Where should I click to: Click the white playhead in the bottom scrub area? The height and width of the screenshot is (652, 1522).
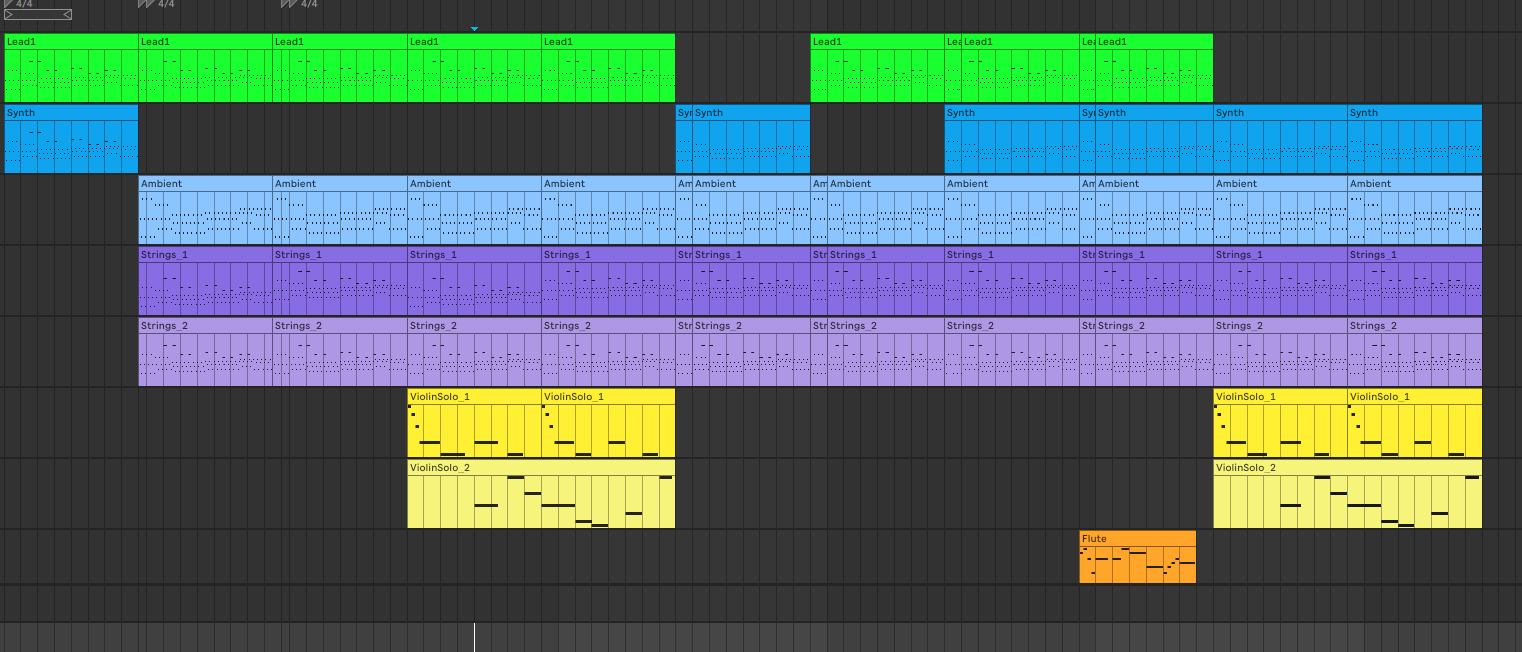(474, 637)
